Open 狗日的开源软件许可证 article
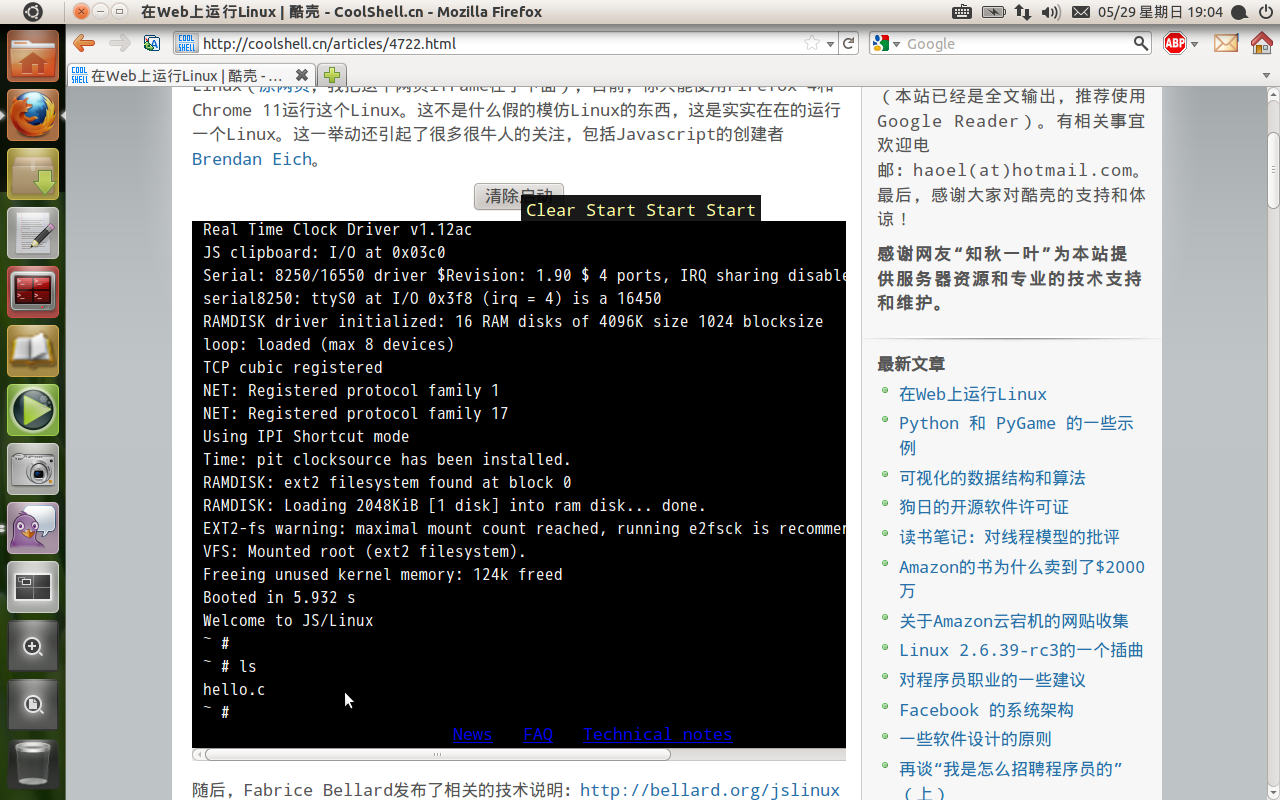Image resolution: width=1280 pixels, height=800 pixels. [x=984, y=507]
